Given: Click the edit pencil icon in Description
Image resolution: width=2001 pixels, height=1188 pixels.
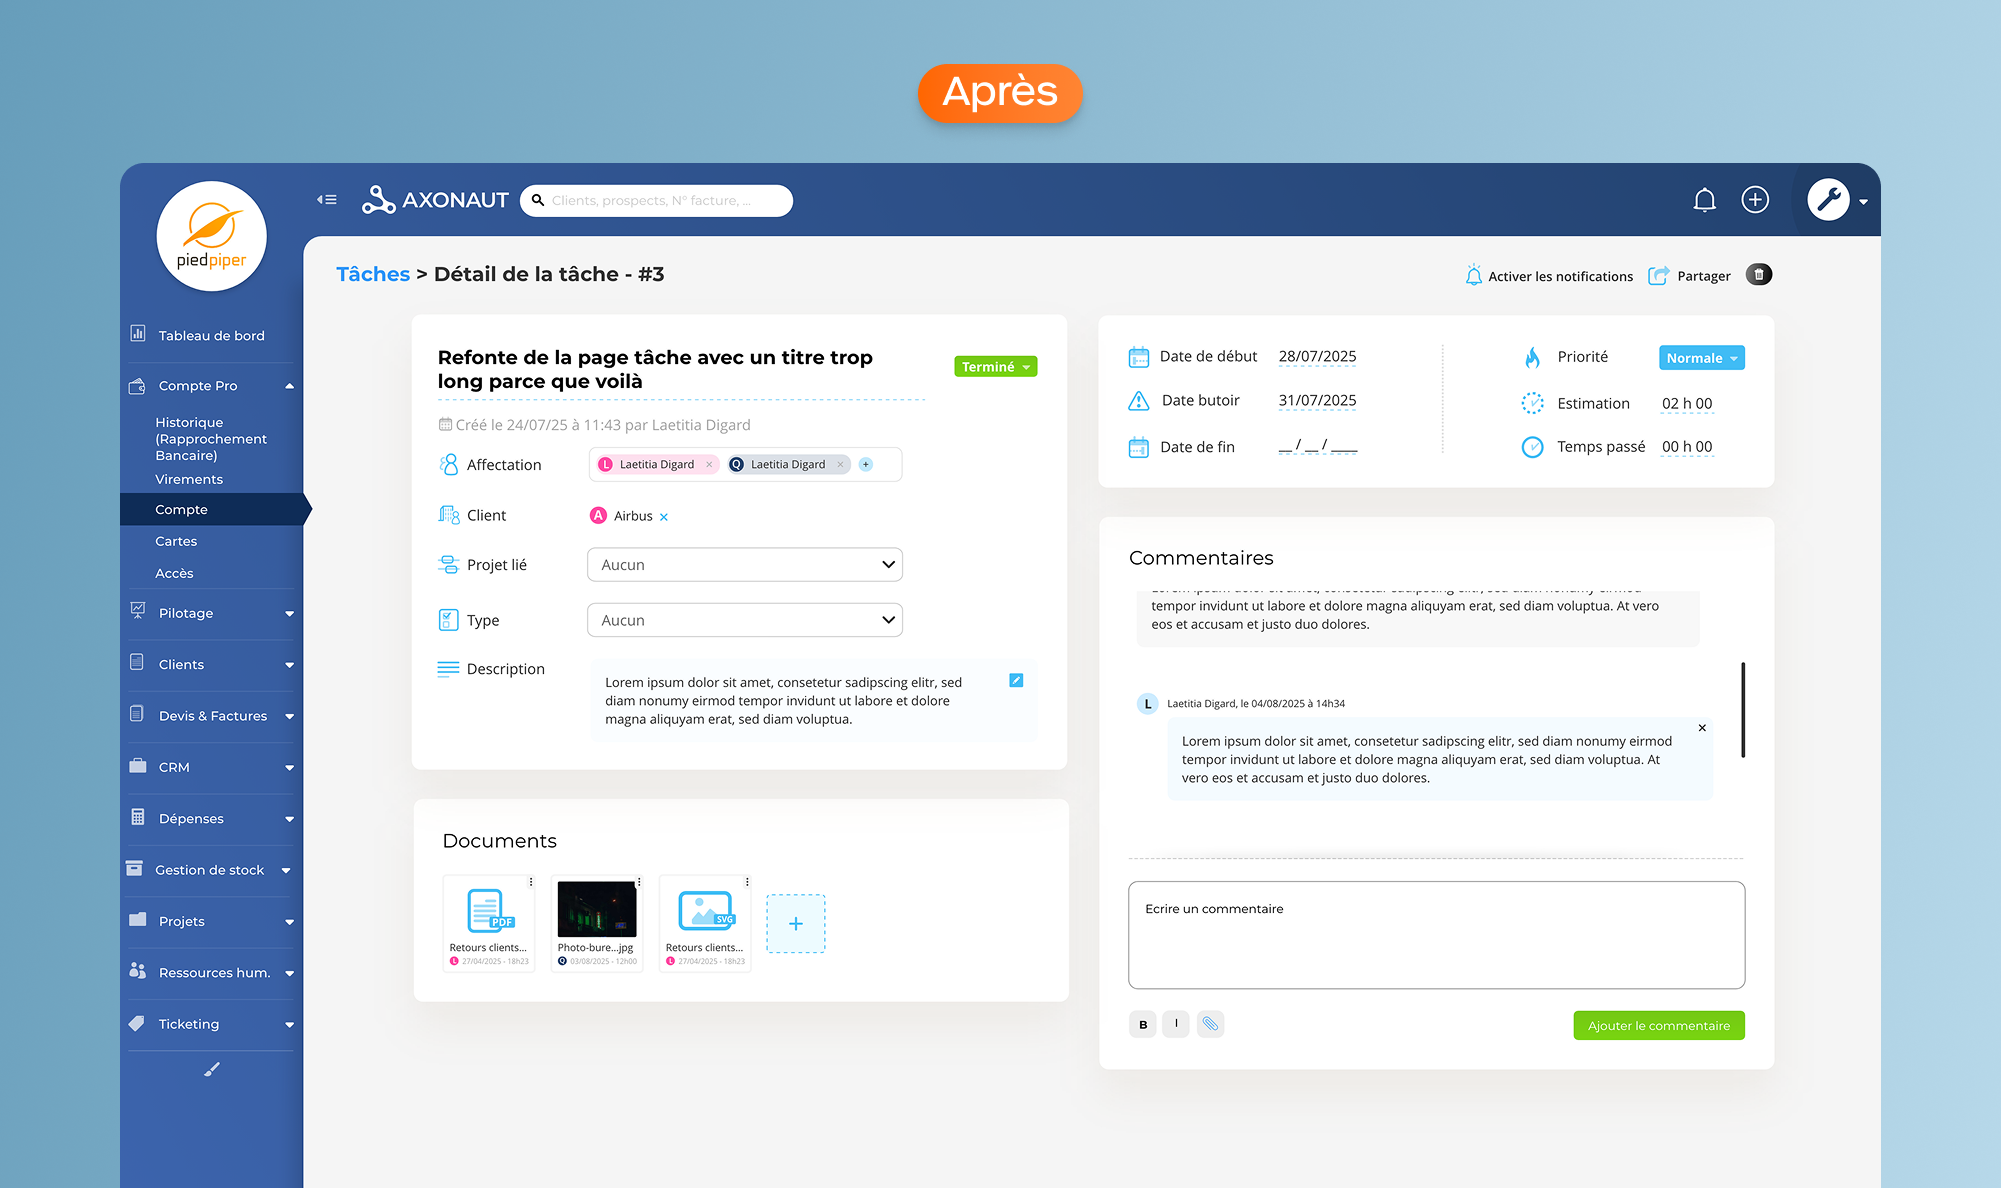Looking at the screenshot, I should pyautogui.click(x=1016, y=680).
